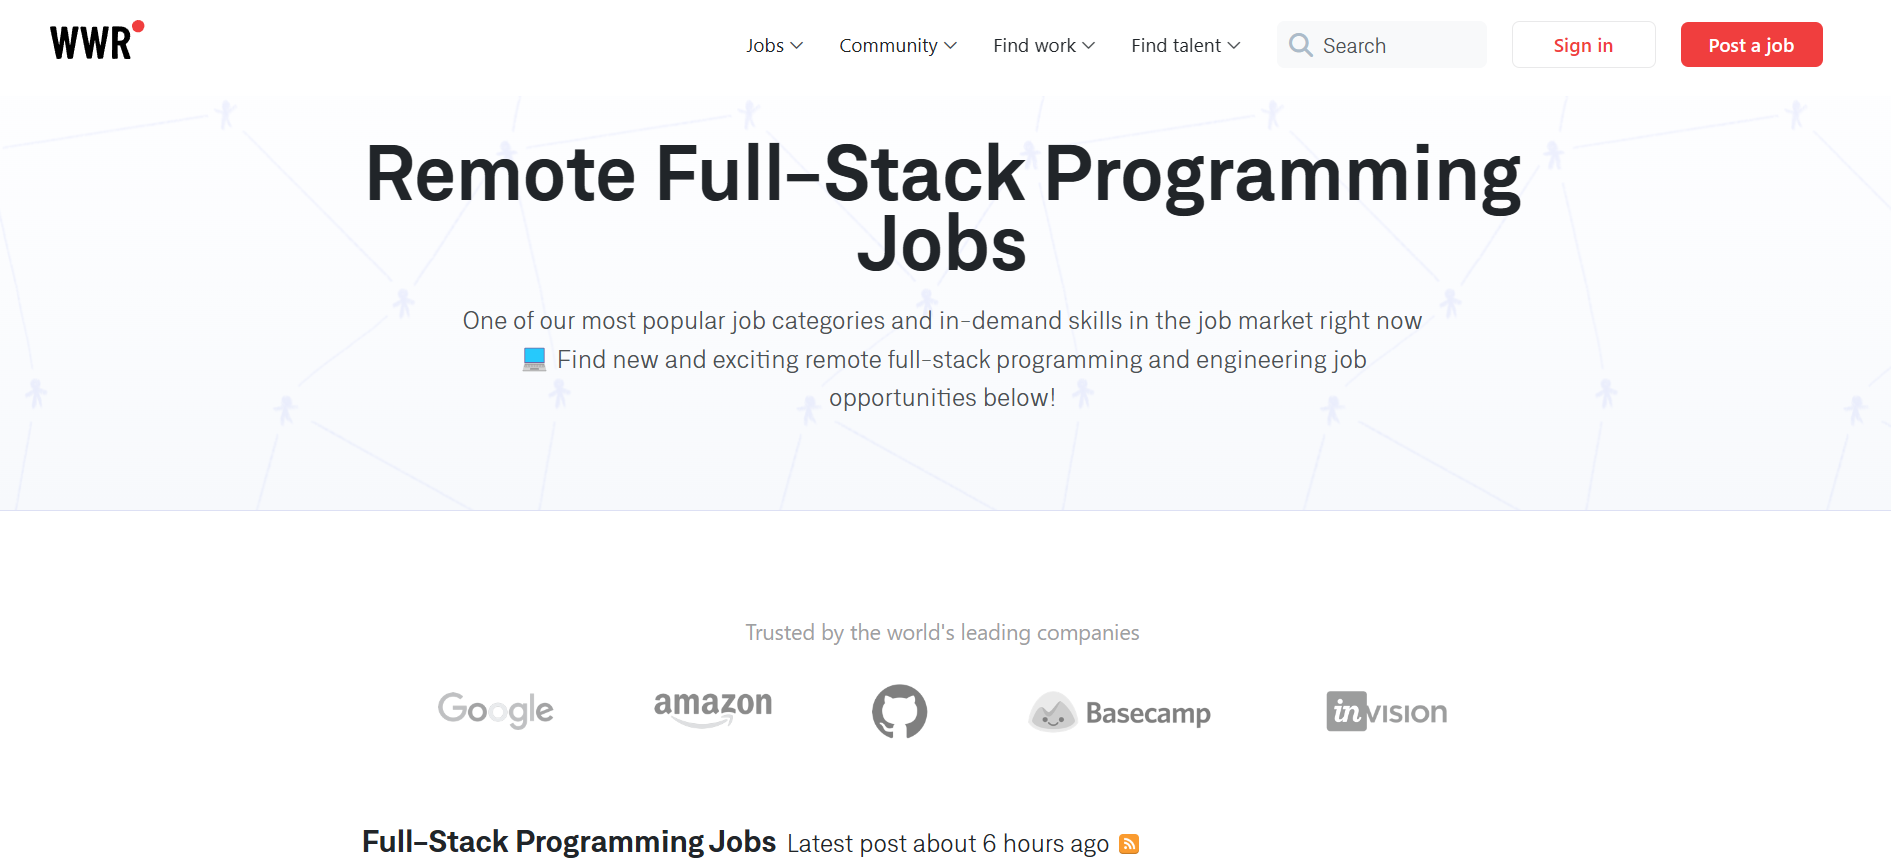
Task: Open the Jobs menu
Action: (775, 45)
